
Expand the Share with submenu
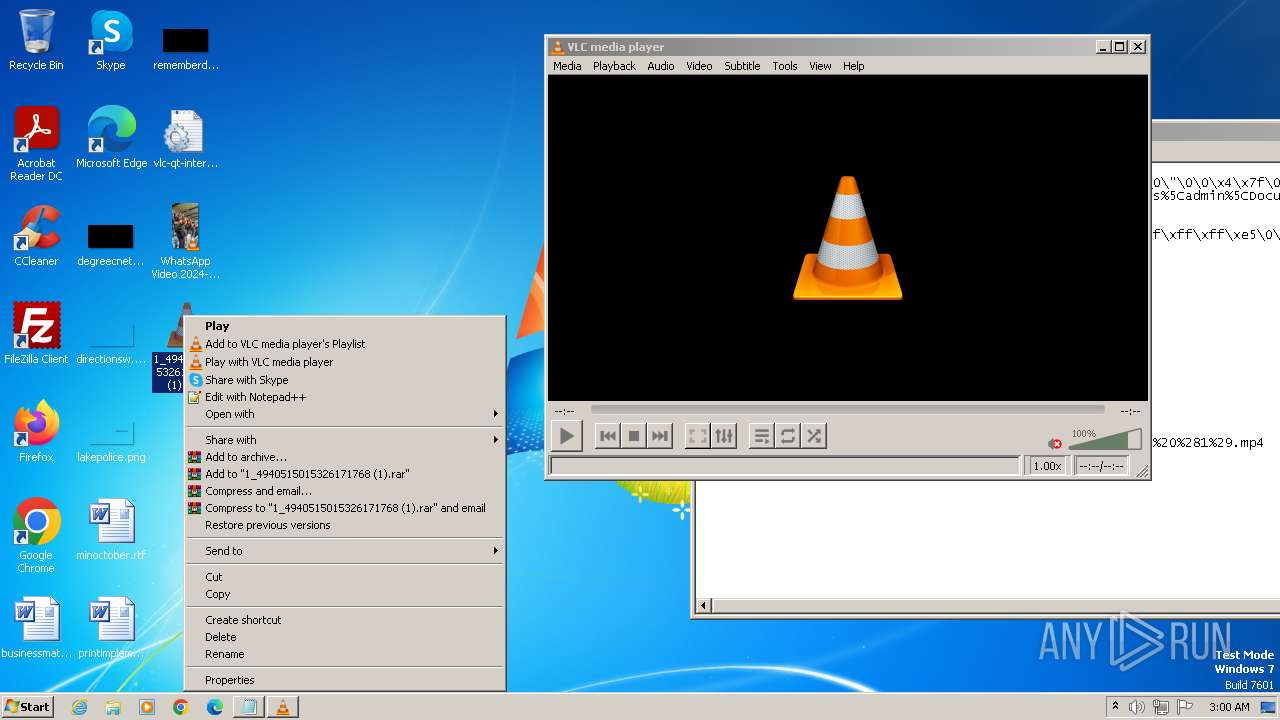pos(345,440)
